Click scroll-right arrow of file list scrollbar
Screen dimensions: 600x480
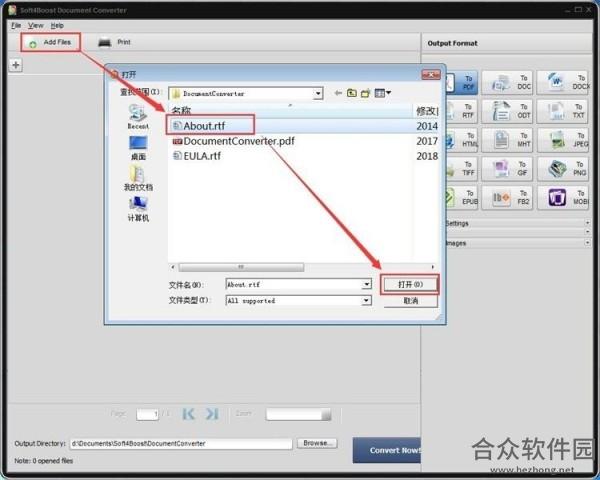[433, 267]
